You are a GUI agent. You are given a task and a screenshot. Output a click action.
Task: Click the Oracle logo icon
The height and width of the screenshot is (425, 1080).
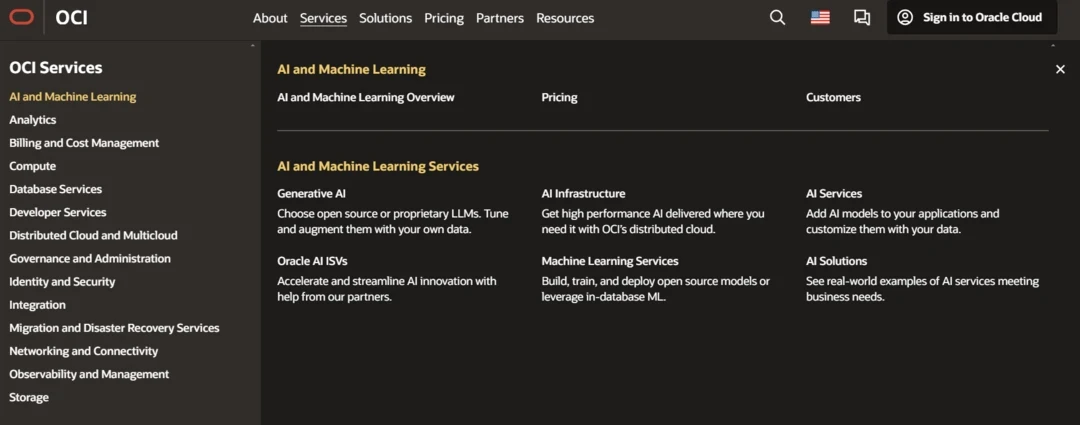click(21, 17)
